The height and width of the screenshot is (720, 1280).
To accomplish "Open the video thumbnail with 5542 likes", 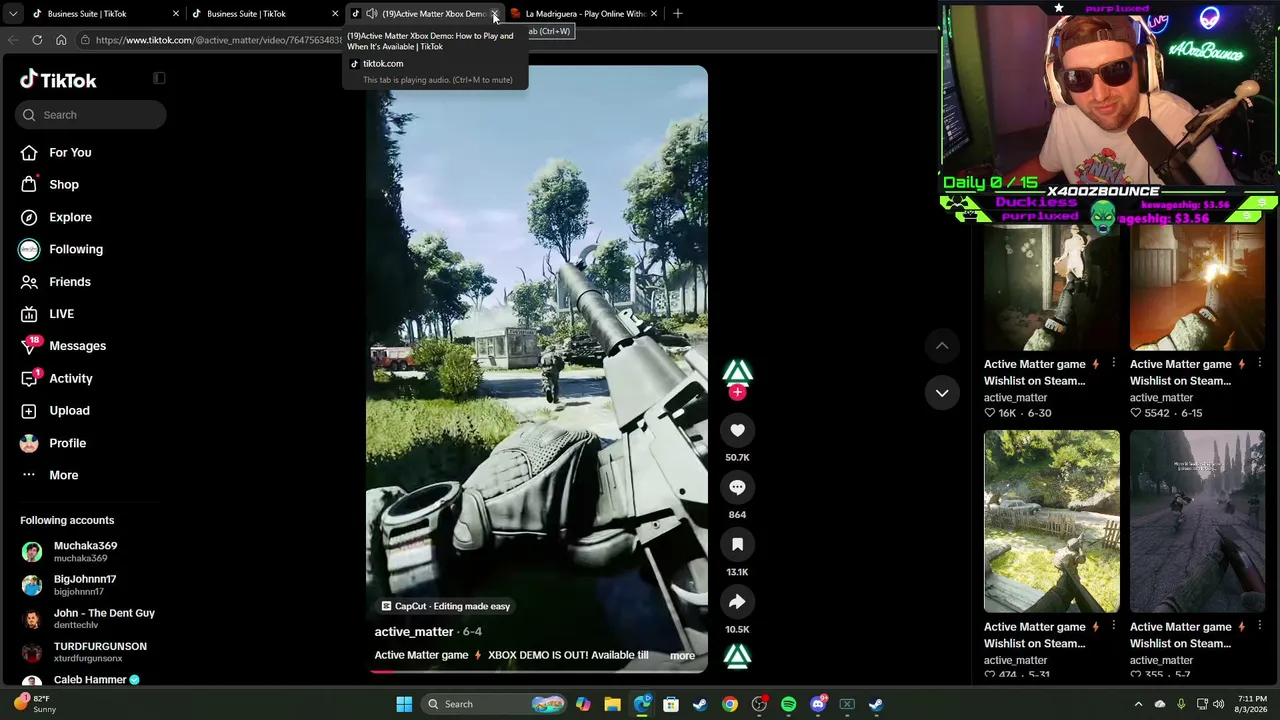I will click(1197, 288).
